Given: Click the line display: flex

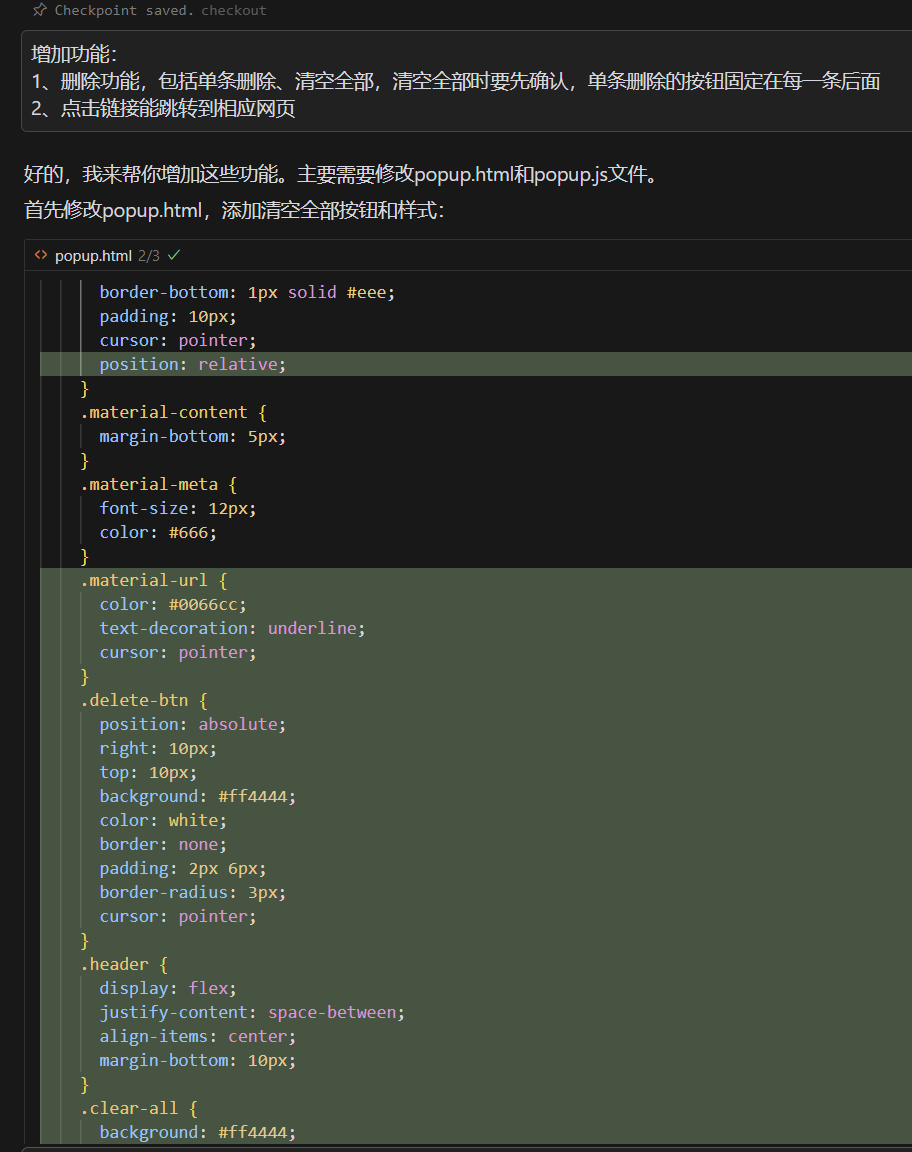Looking at the screenshot, I should click(x=168, y=988).
